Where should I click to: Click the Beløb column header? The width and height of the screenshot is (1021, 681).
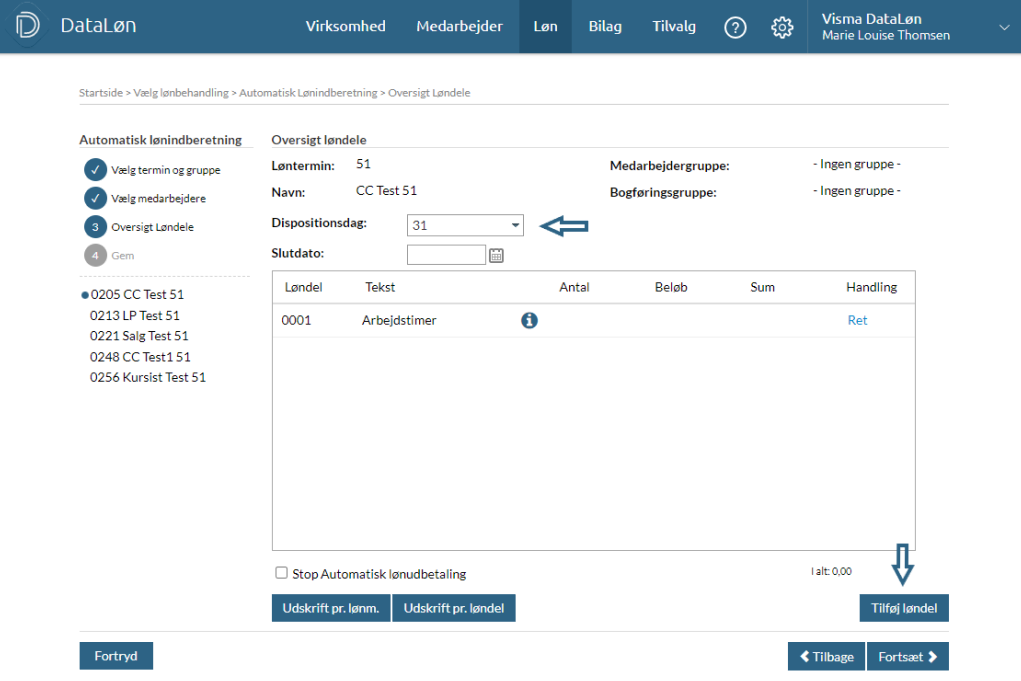pyautogui.click(x=671, y=287)
